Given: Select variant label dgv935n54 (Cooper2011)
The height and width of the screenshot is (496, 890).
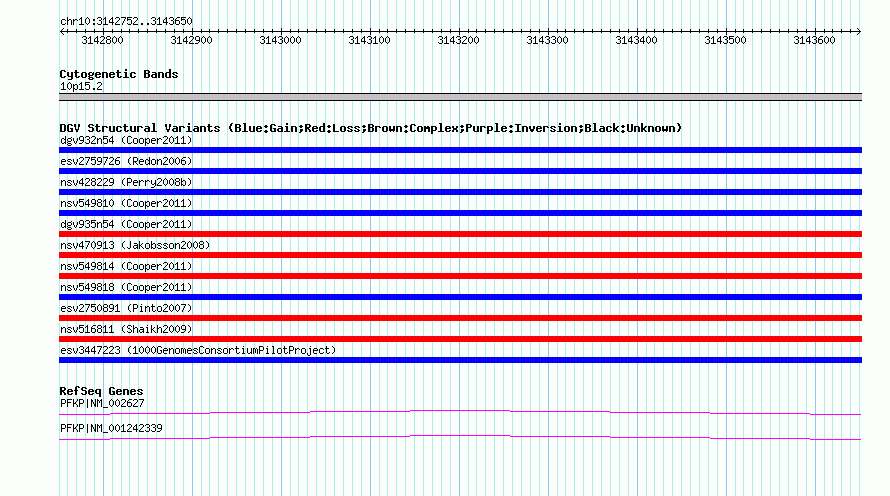Looking at the screenshot, I should coord(126,224).
